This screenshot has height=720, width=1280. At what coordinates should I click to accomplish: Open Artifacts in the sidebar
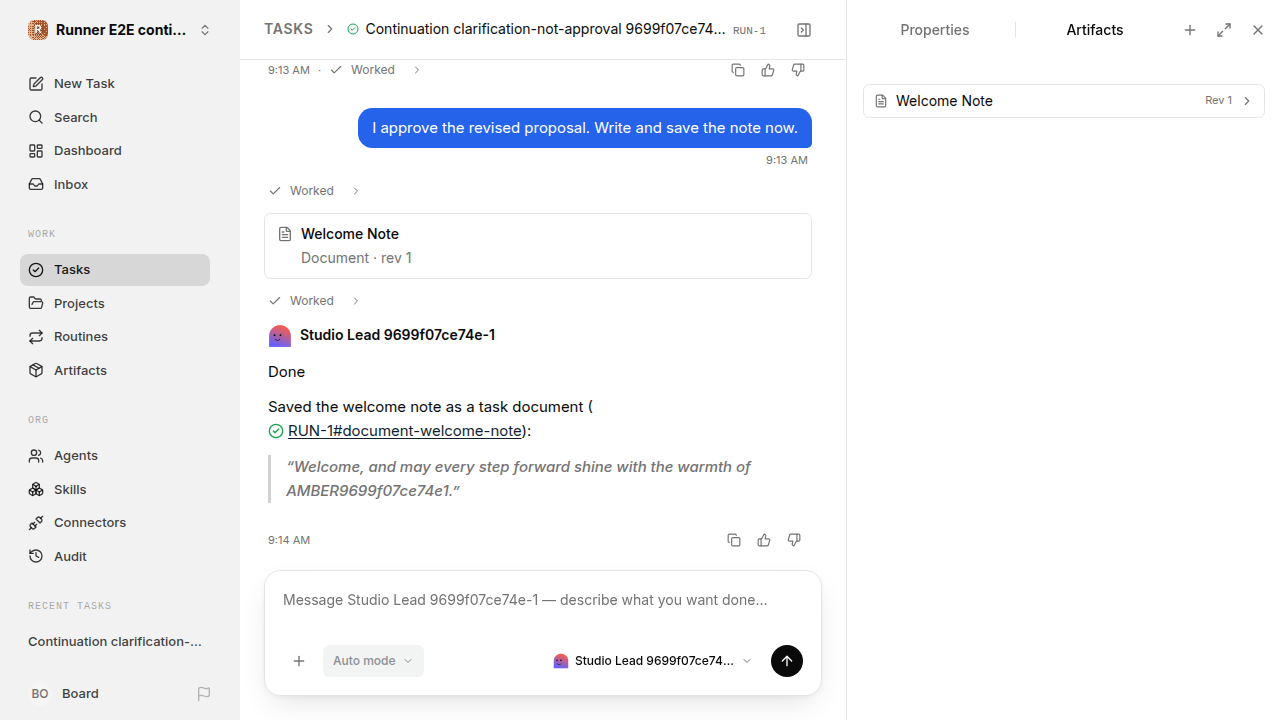point(115,370)
